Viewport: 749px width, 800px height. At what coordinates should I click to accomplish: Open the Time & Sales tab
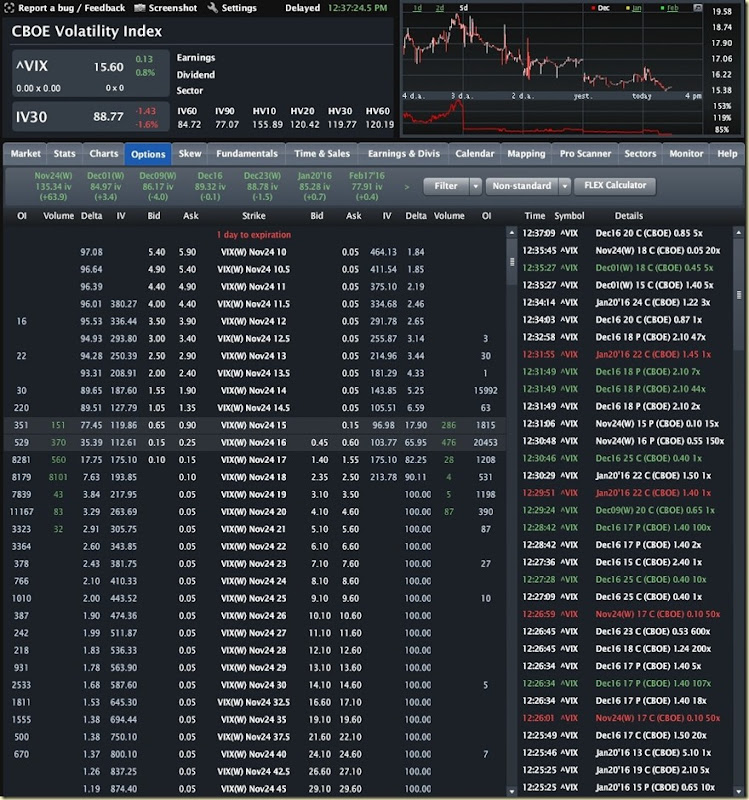pos(322,154)
